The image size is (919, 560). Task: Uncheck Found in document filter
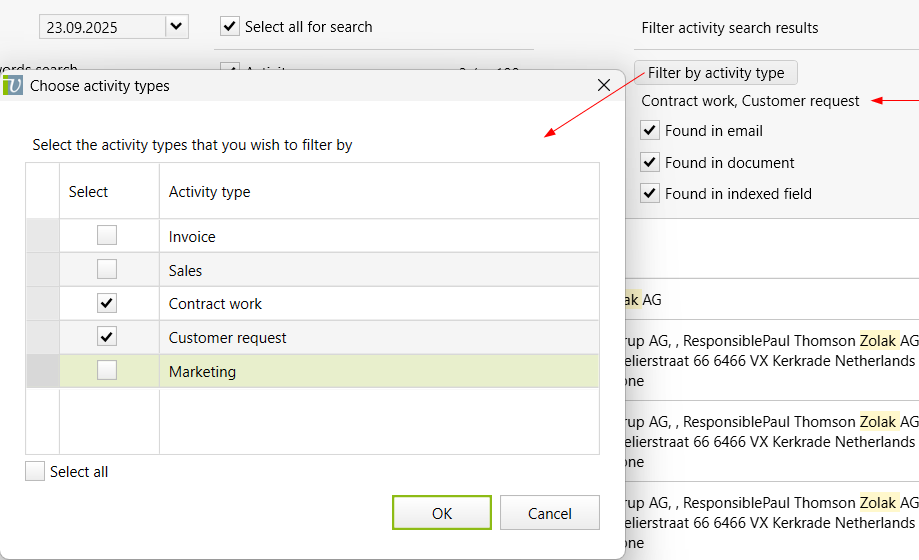(650, 162)
